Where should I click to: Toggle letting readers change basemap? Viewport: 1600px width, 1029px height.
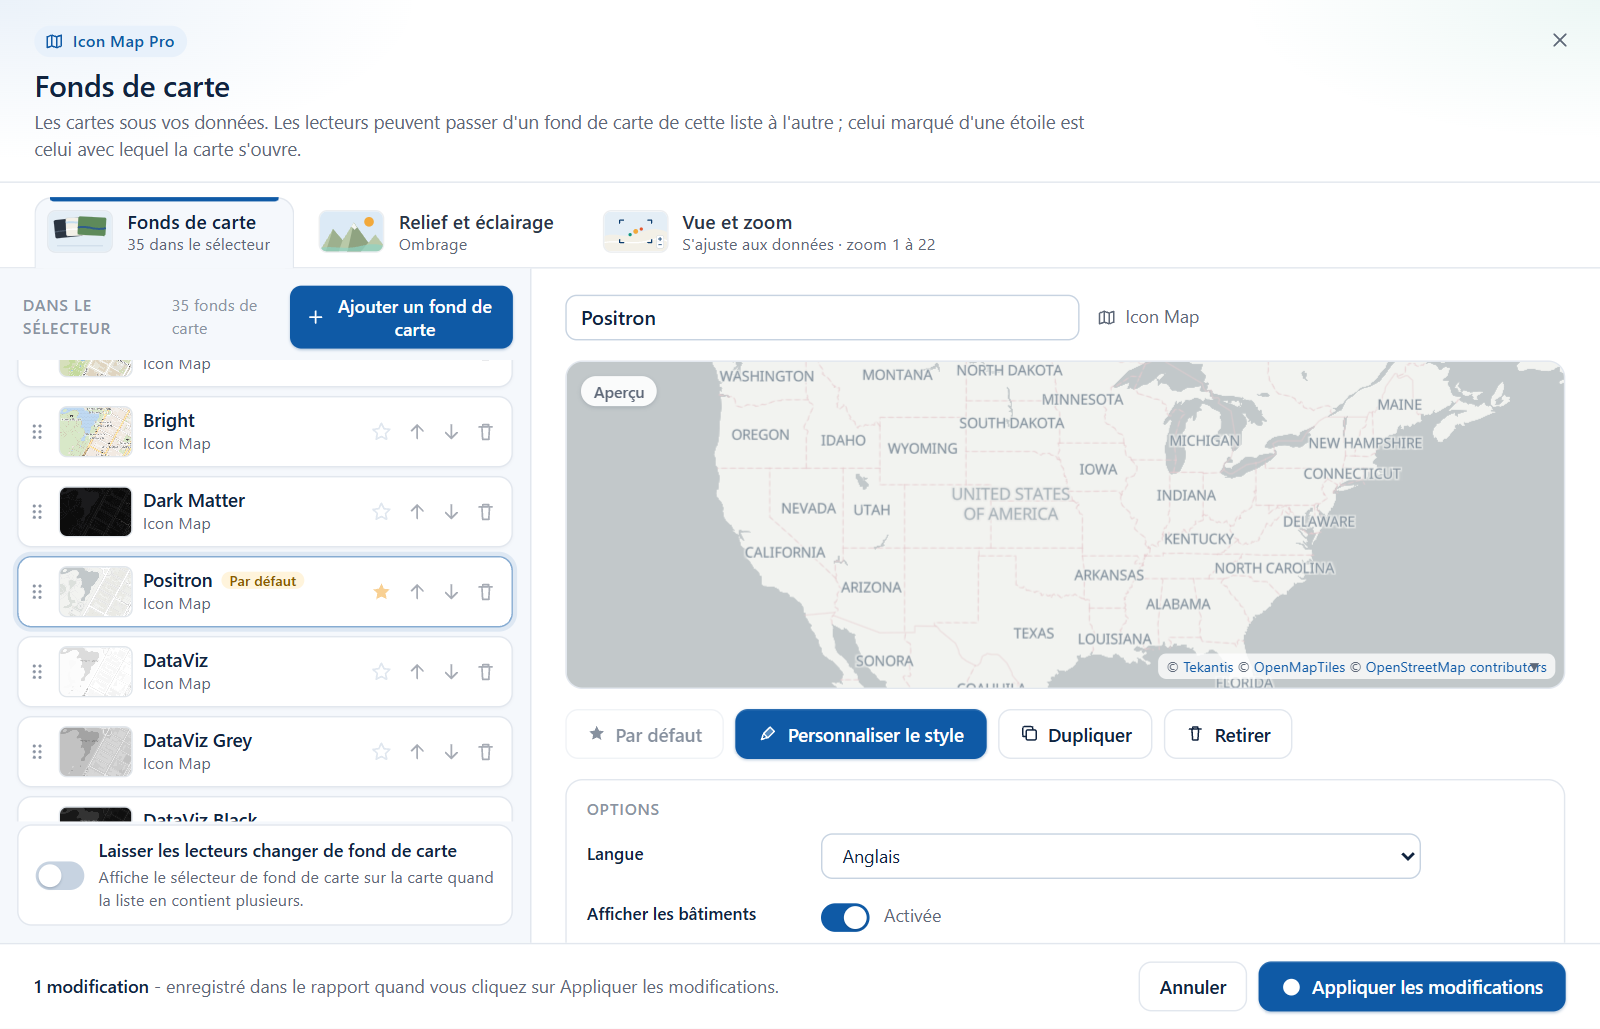pyautogui.click(x=60, y=876)
